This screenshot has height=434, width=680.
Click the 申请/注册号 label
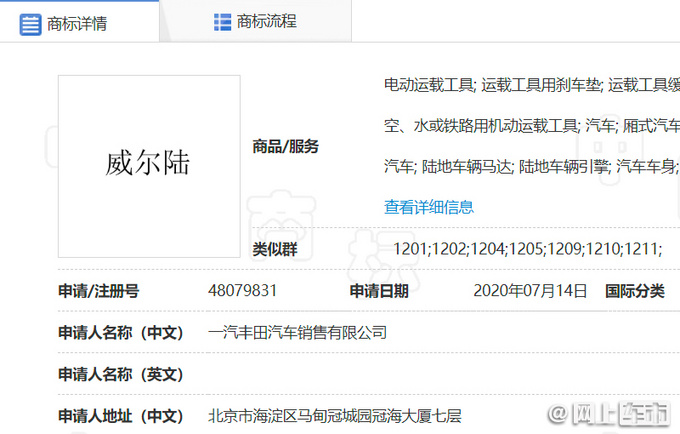click(98, 291)
